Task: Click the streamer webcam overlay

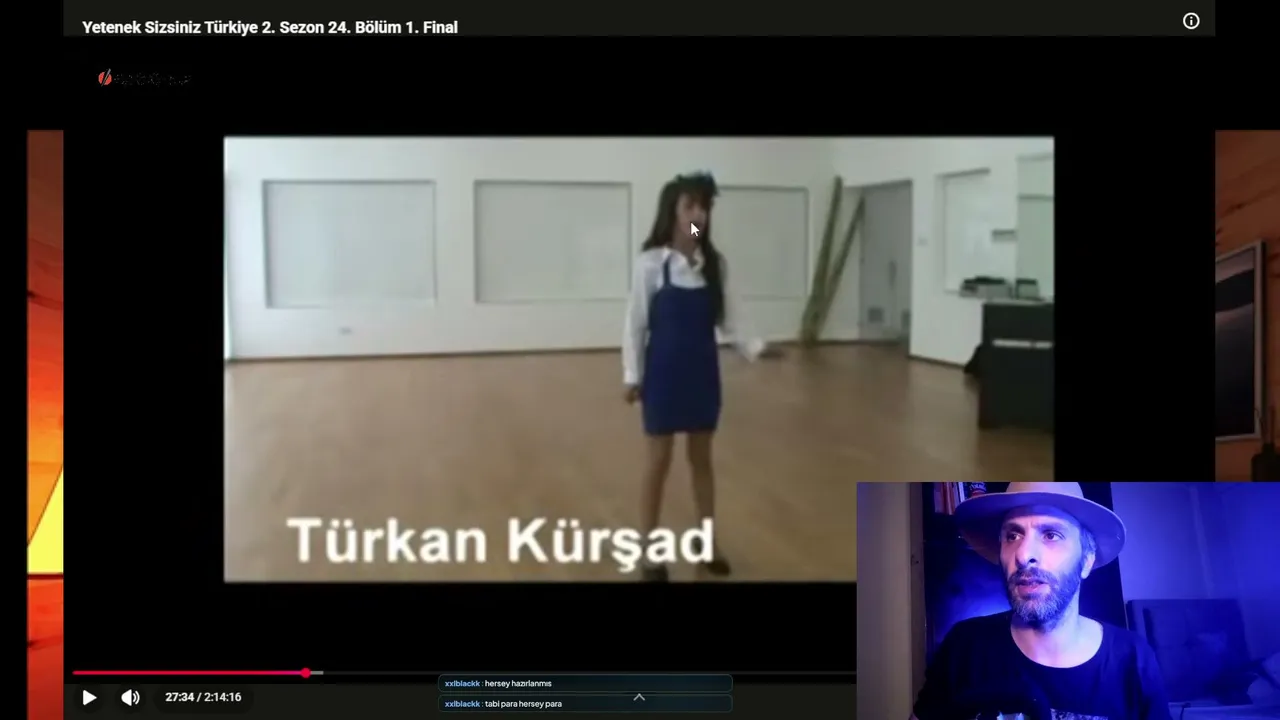Action: coord(1068,601)
